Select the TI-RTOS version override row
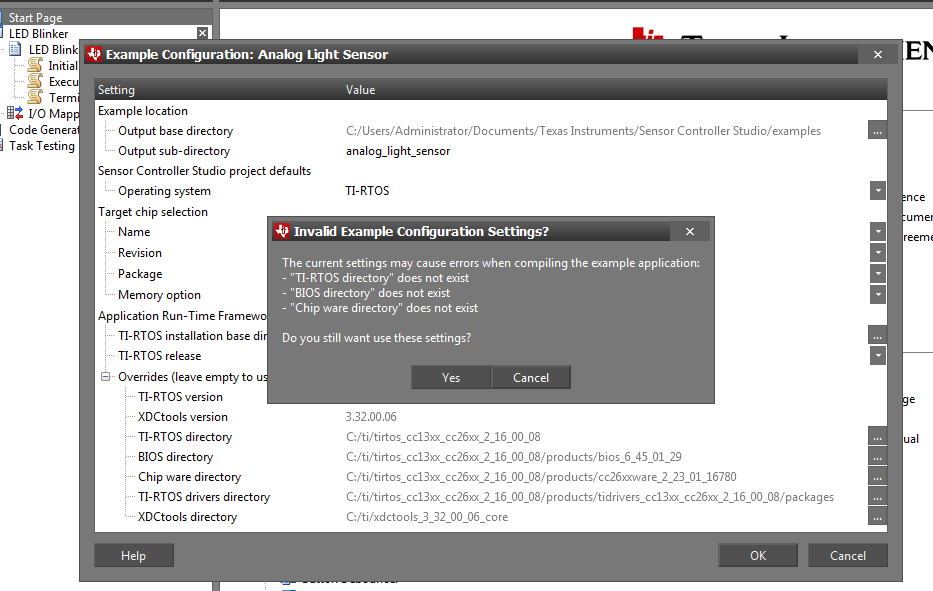The image size is (933, 591). pyautogui.click(x=180, y=397)
